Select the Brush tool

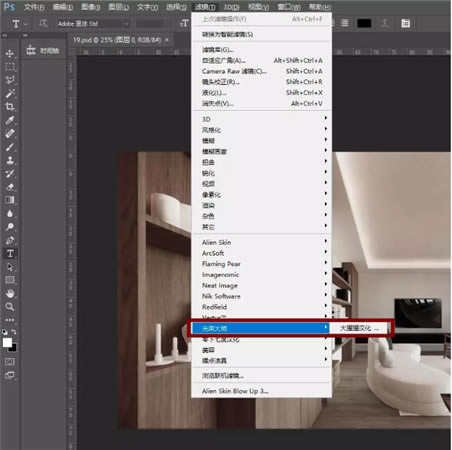[x=10, y=147]
